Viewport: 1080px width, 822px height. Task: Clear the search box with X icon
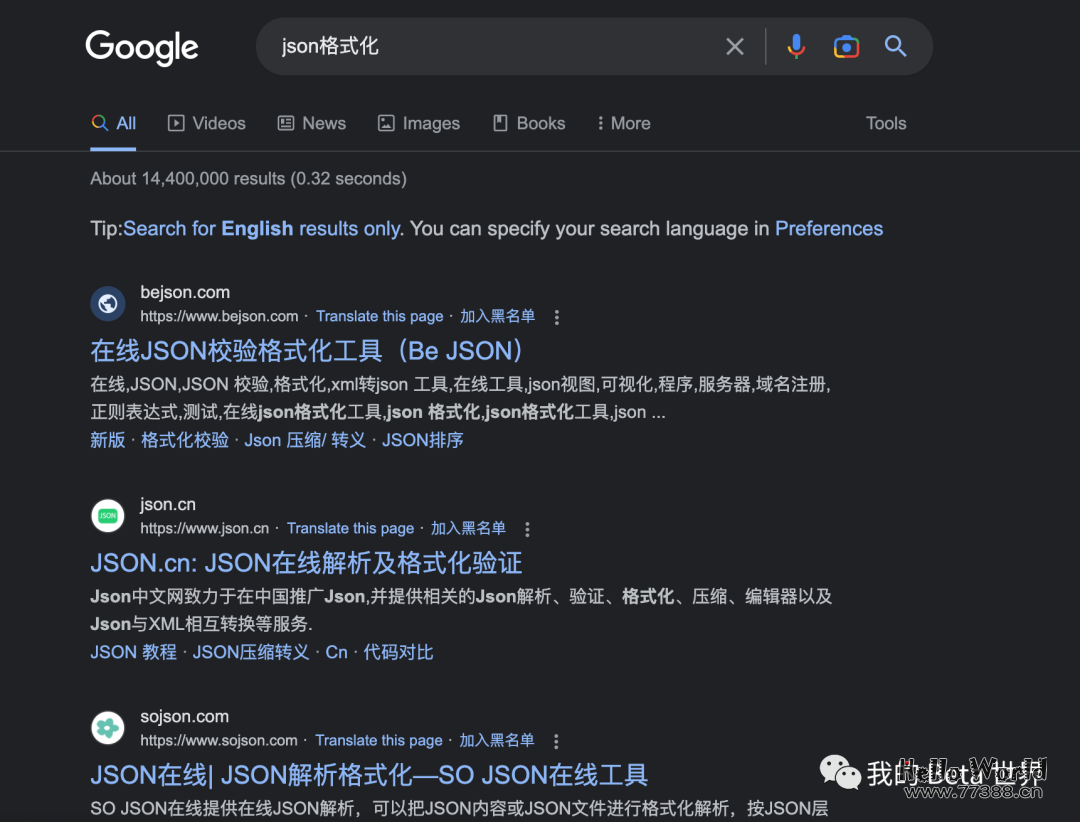735,47
